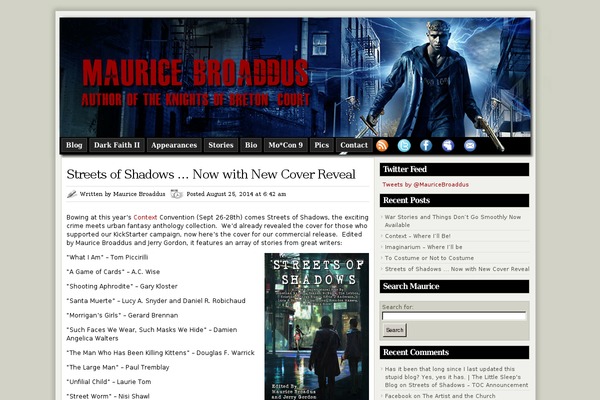Viewport: 600px width, 400px height.
Task: Click the Twitter Feed heading
Action: (454, 170)
